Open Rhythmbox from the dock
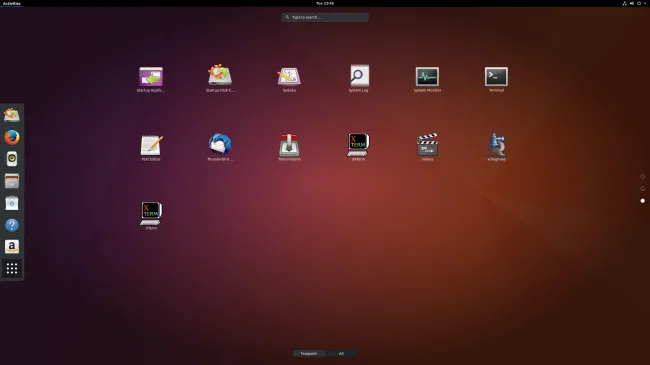The height and width of the screenshot is (365, 650). (x=12, y=159)
